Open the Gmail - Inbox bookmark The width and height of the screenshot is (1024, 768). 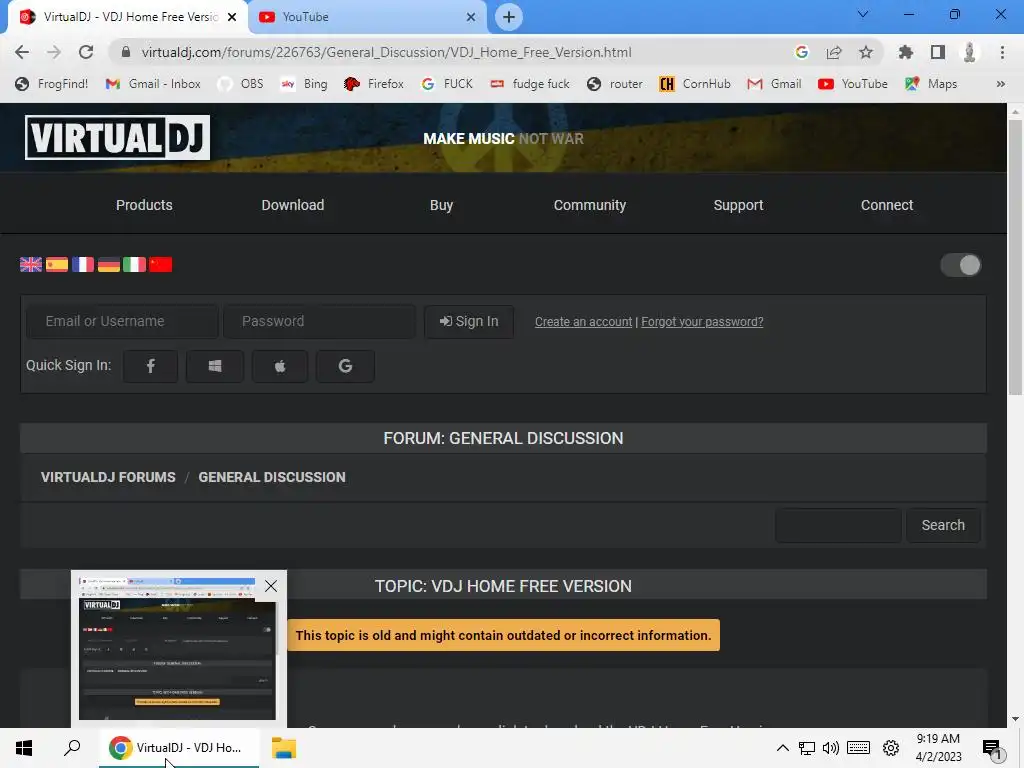click(153, 84)
